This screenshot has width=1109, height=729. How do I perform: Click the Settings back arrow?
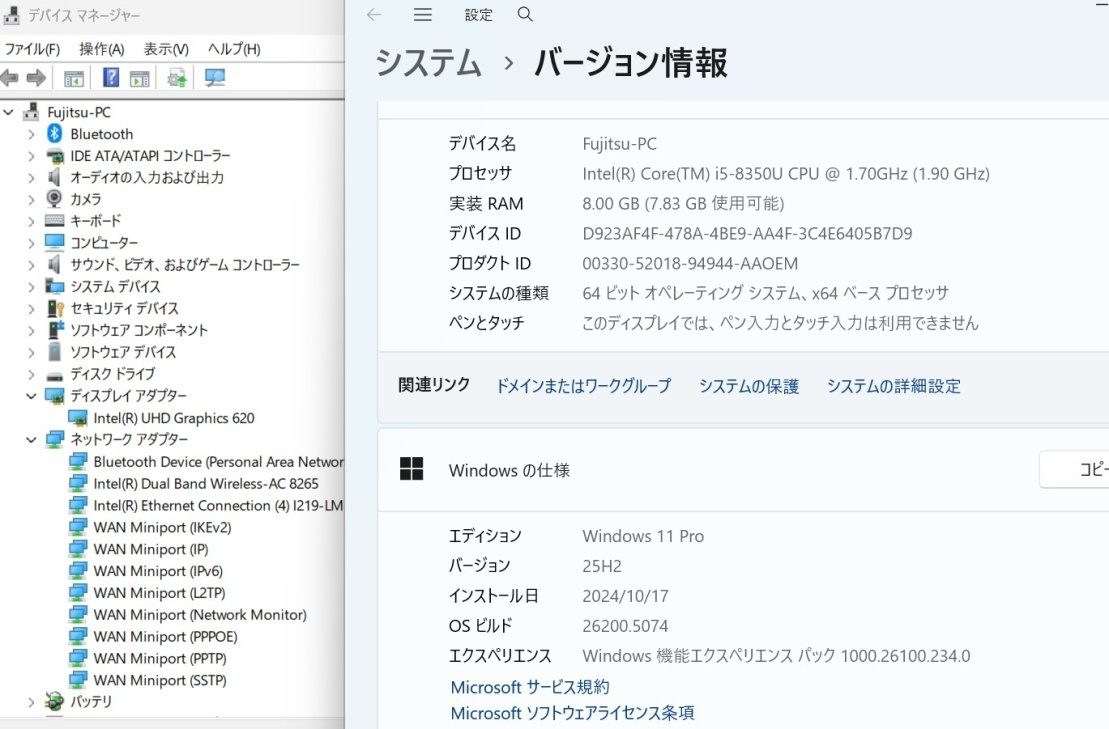point(374,15)
